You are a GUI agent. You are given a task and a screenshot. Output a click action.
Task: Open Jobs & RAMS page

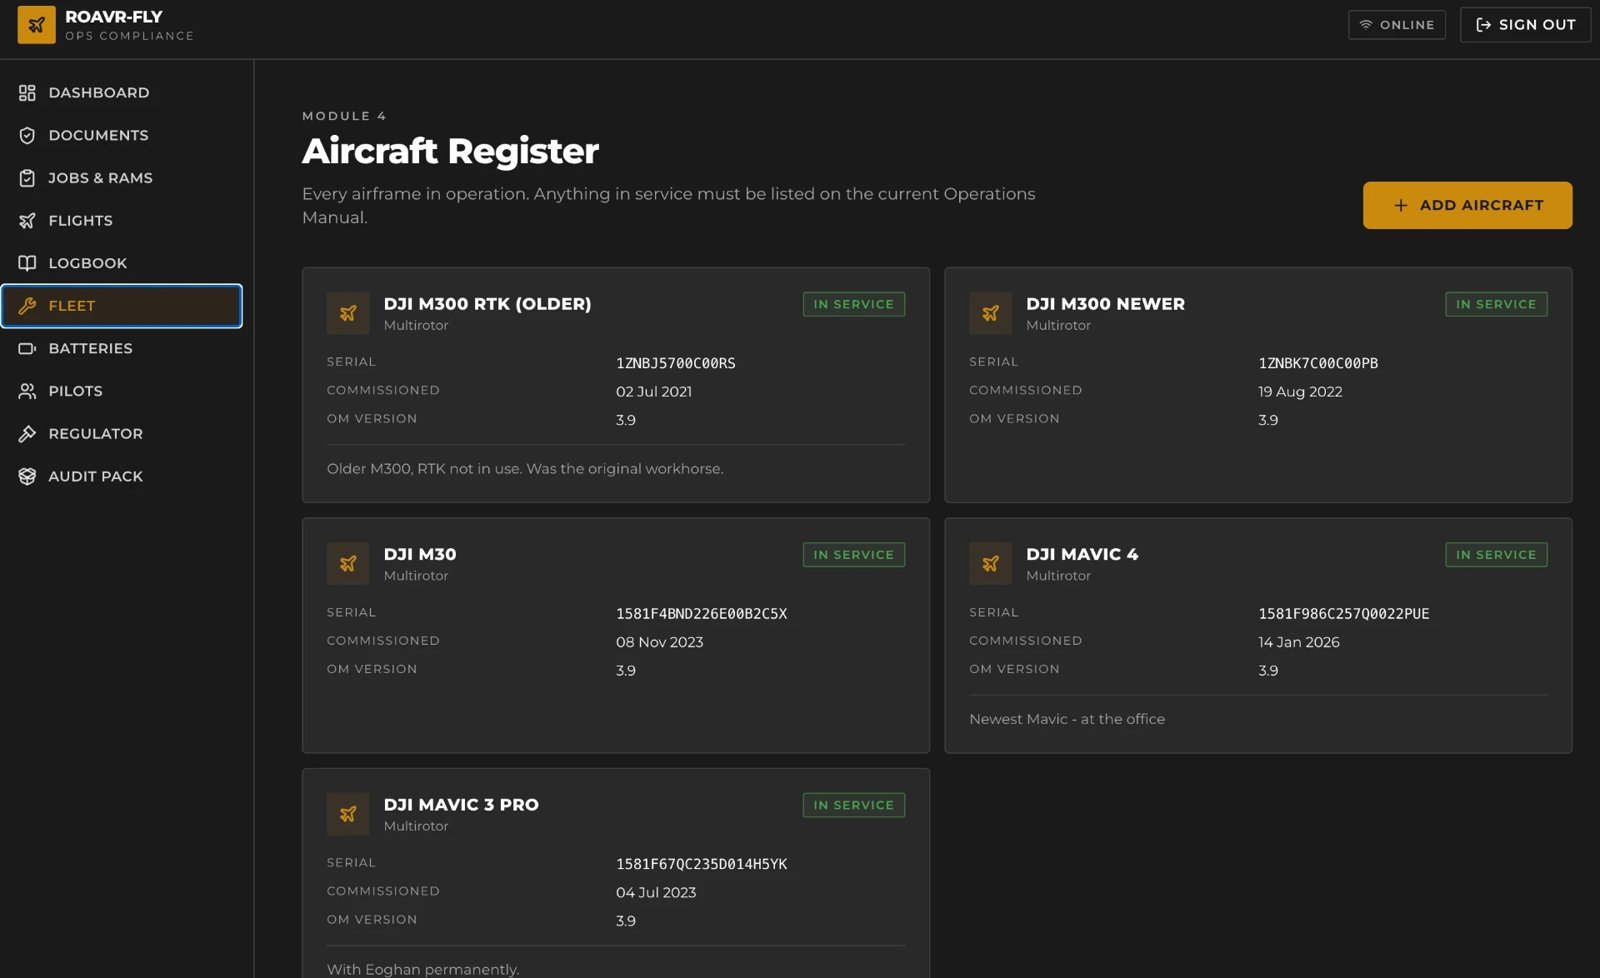coord(121,178)
